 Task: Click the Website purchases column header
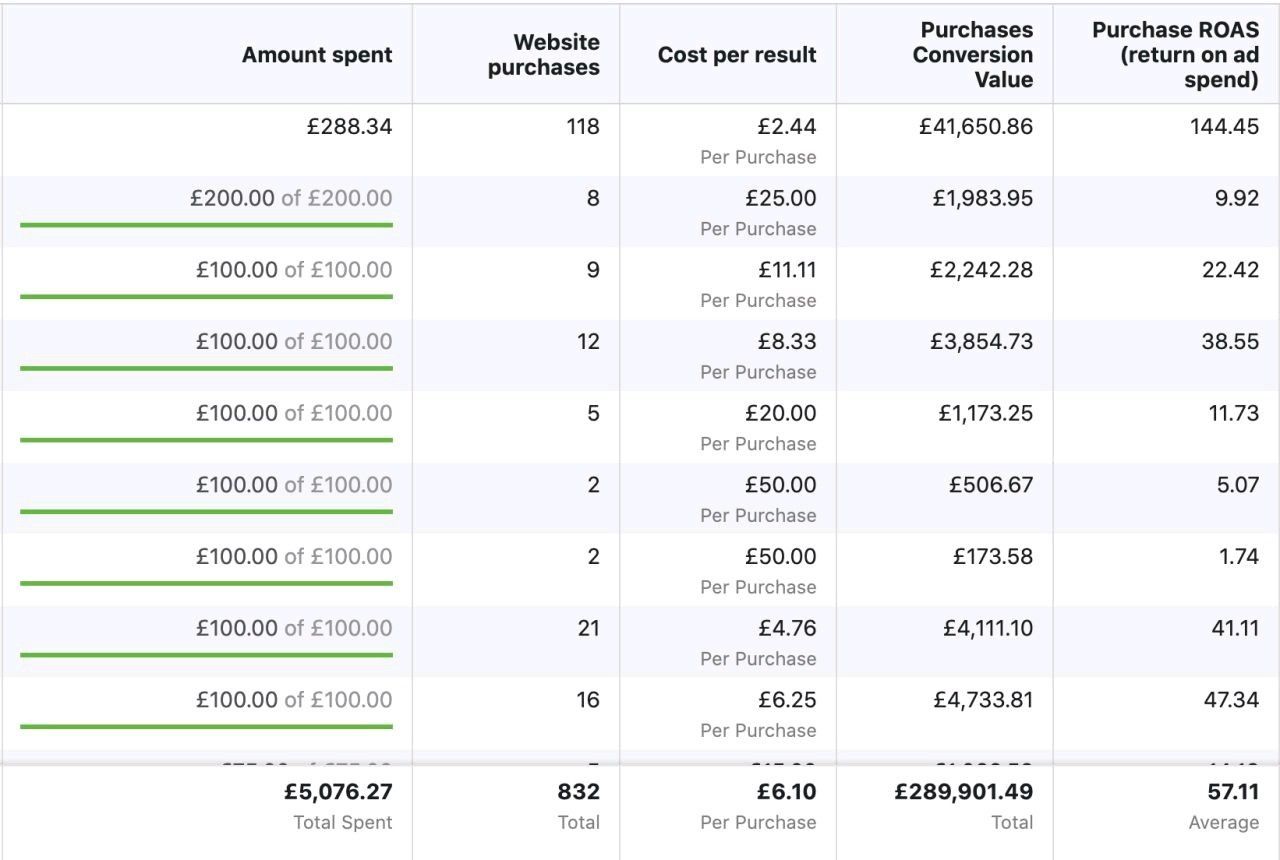(543, 55)
